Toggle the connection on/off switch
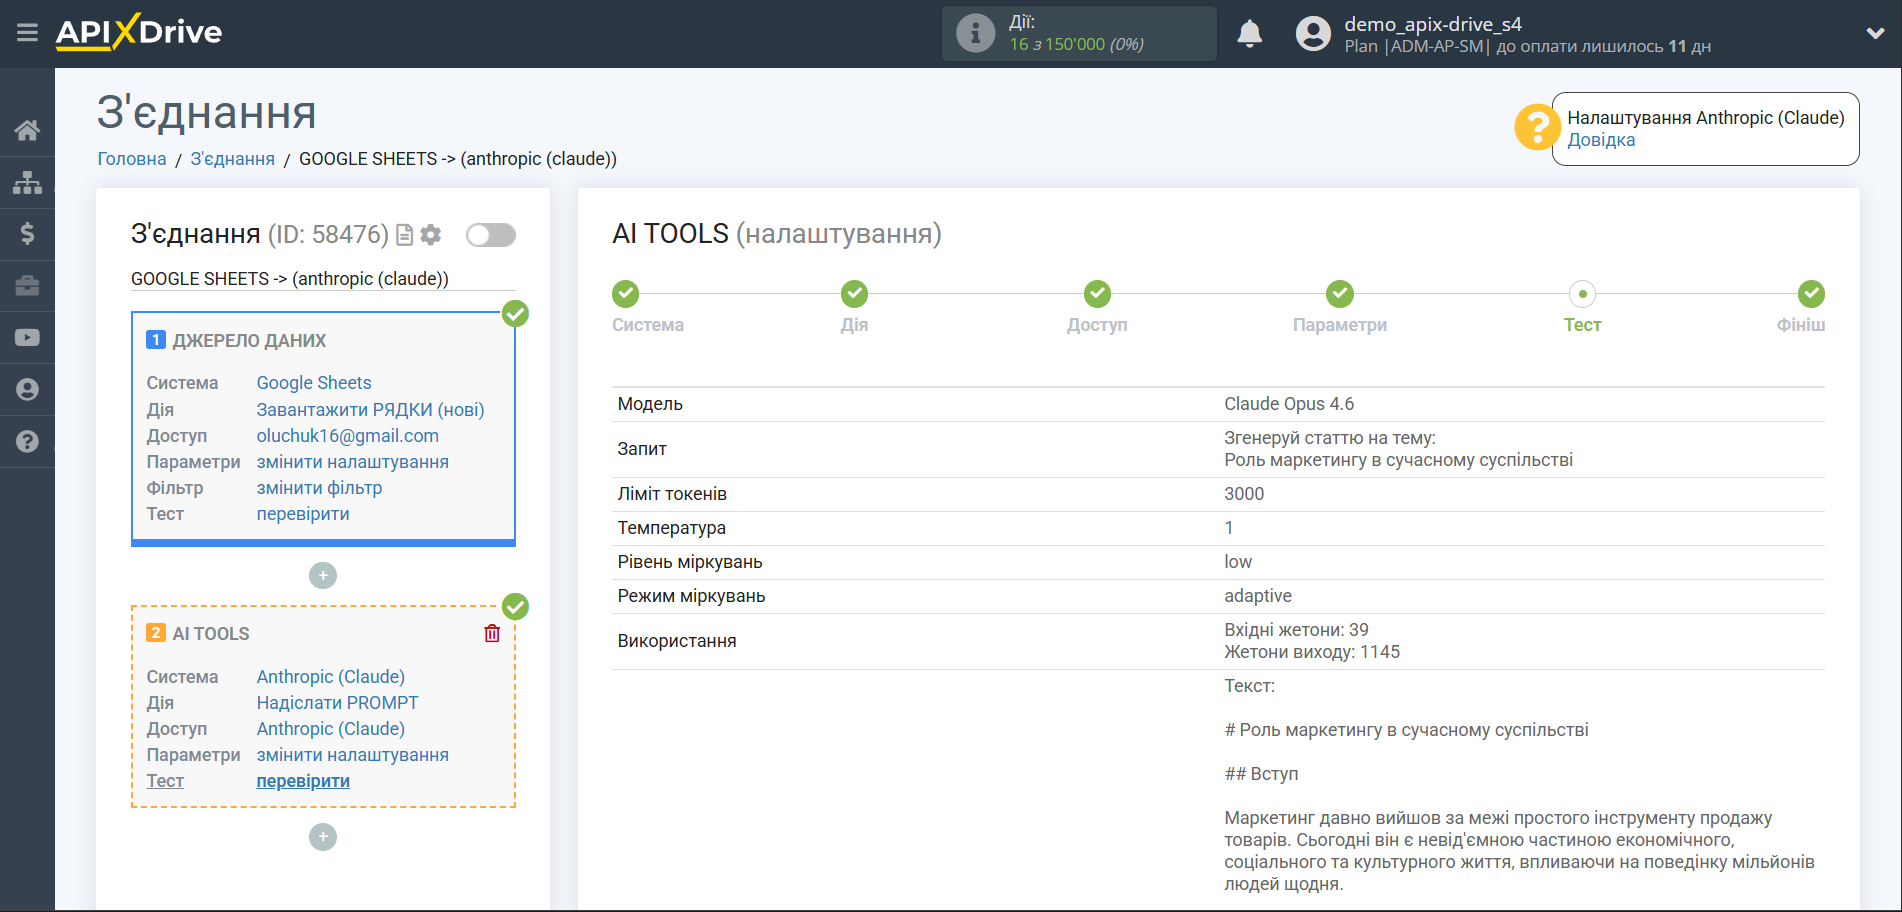Viewport: 1902px width, 912px height. (x=491, y=235)
